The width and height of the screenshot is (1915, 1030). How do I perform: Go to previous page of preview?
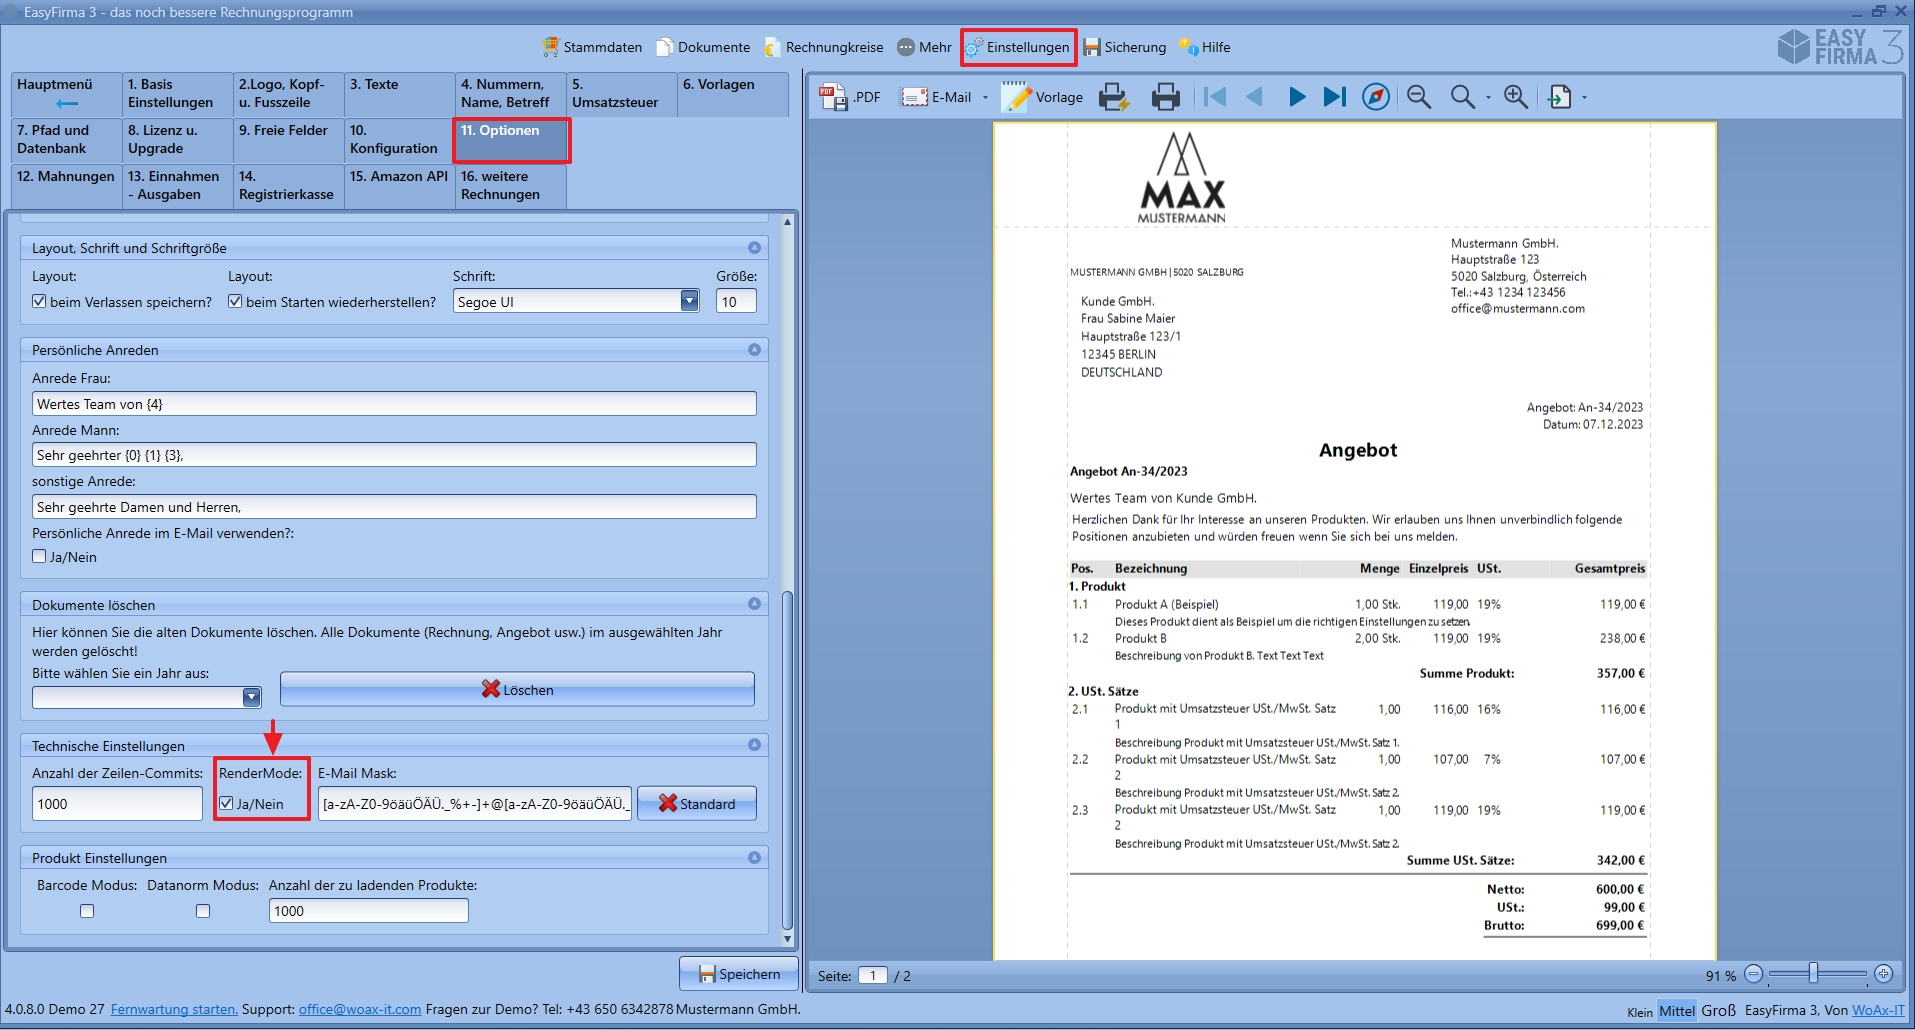[1254, 97]
